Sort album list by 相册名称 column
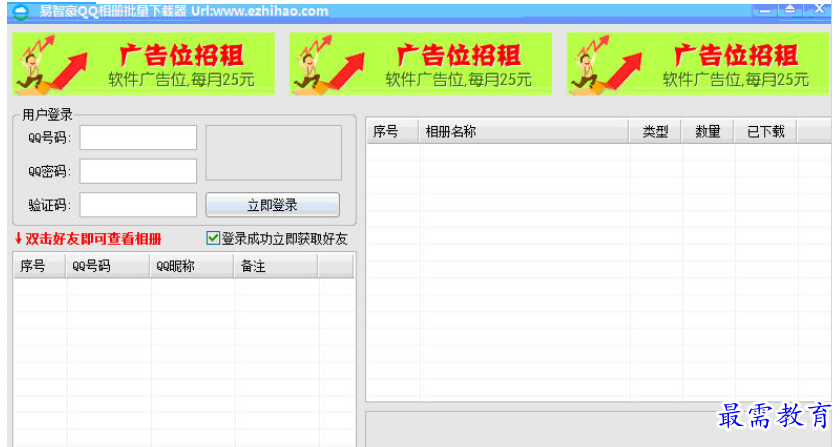 tap(523, 132)
